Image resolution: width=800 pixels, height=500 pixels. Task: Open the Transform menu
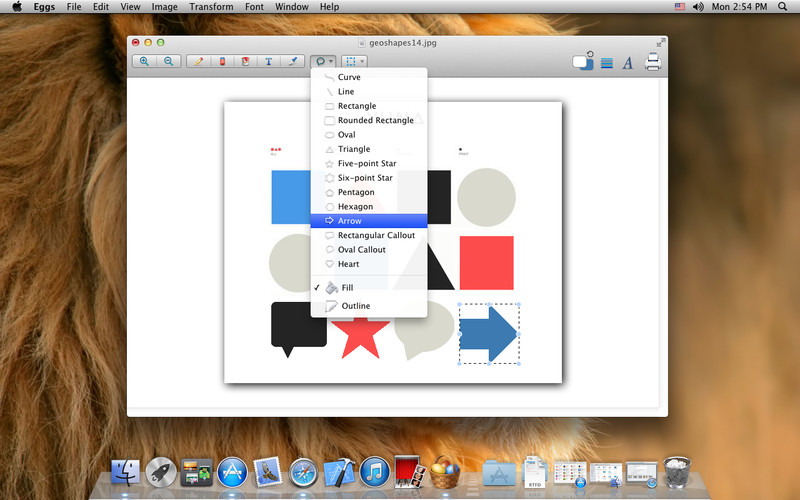click(x=211, y=7)
